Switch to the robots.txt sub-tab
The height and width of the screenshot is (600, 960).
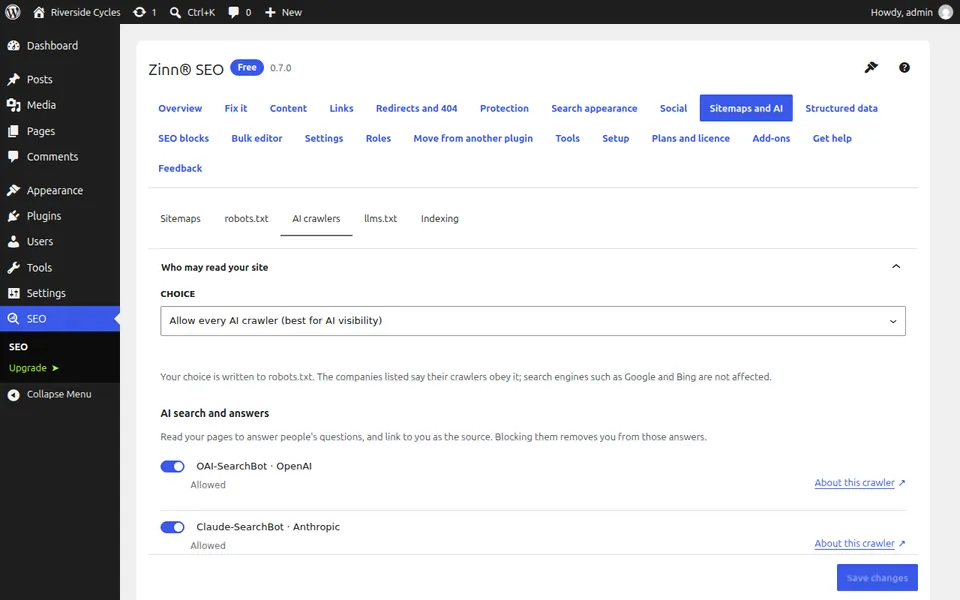click(246, 219)
